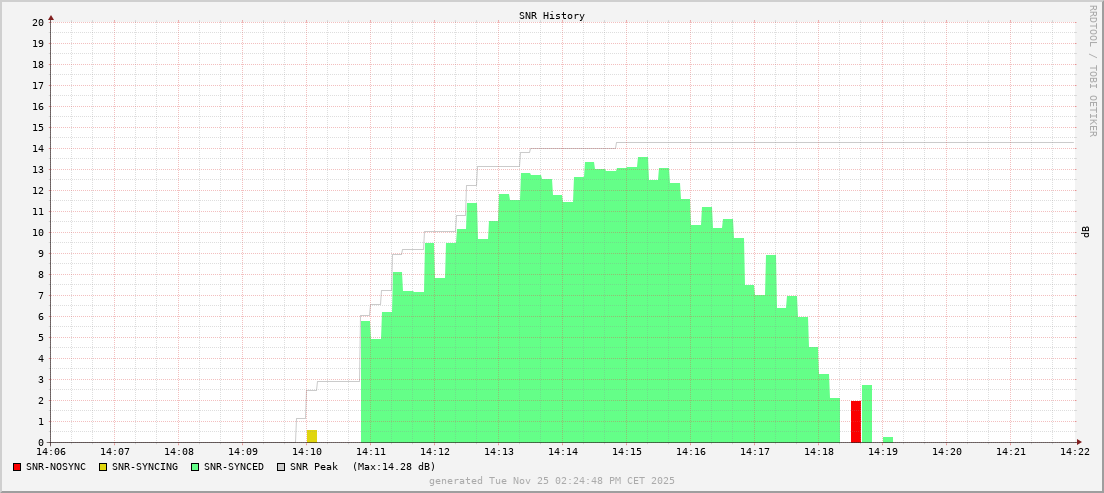Click the dB unit label on right side

pyautogui.click(x=1085, y=232)
